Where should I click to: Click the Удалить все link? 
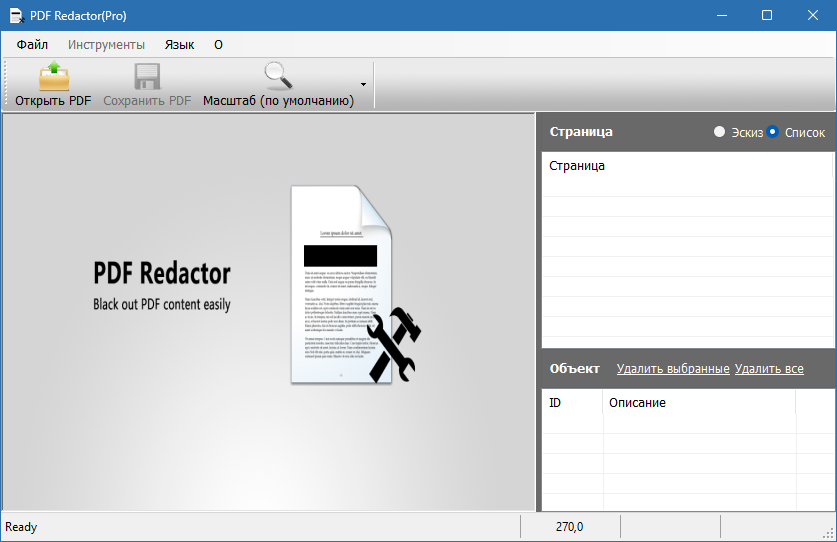tap(769, 369)
